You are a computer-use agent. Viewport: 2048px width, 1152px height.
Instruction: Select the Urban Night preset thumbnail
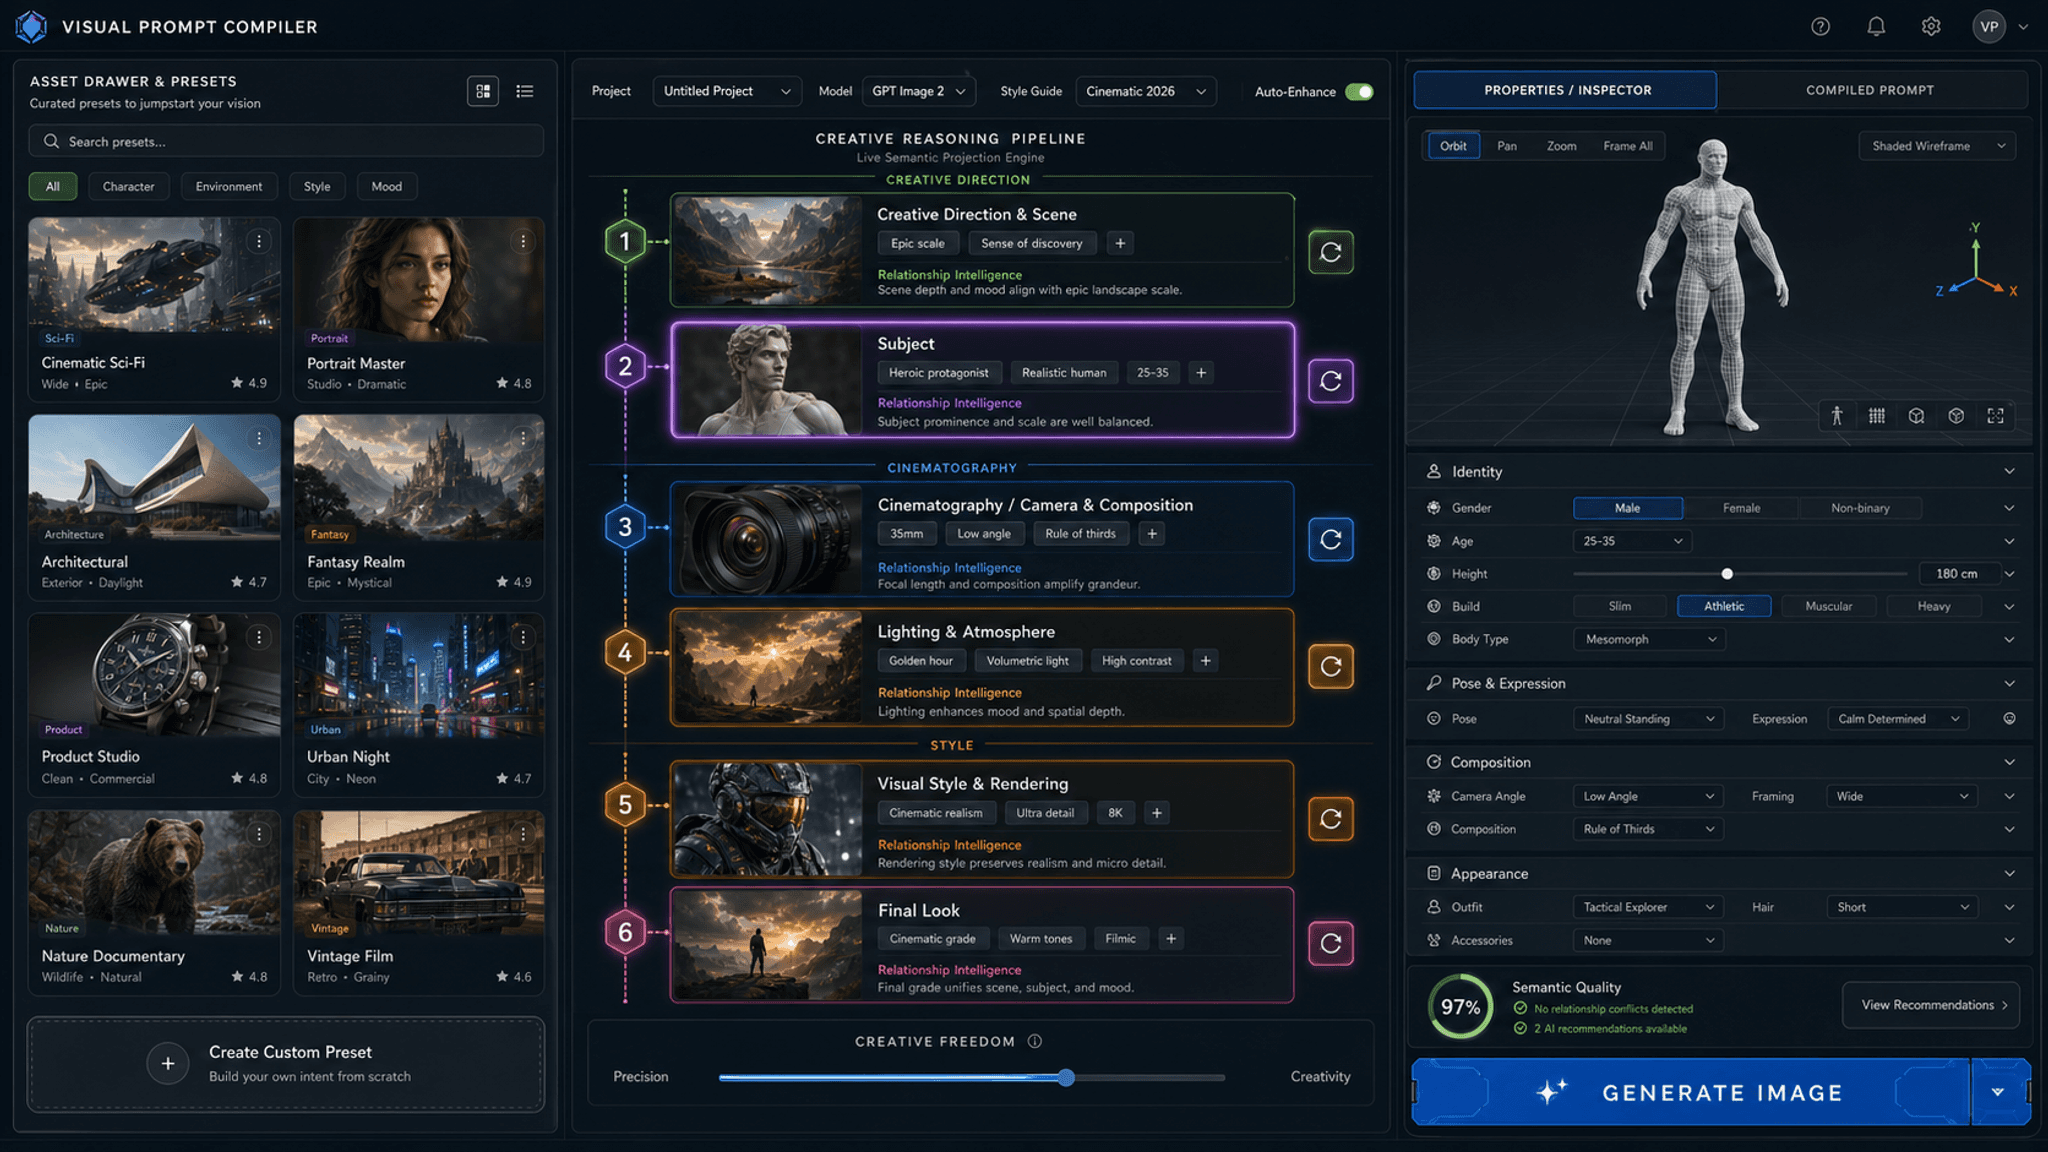(419, 676)
